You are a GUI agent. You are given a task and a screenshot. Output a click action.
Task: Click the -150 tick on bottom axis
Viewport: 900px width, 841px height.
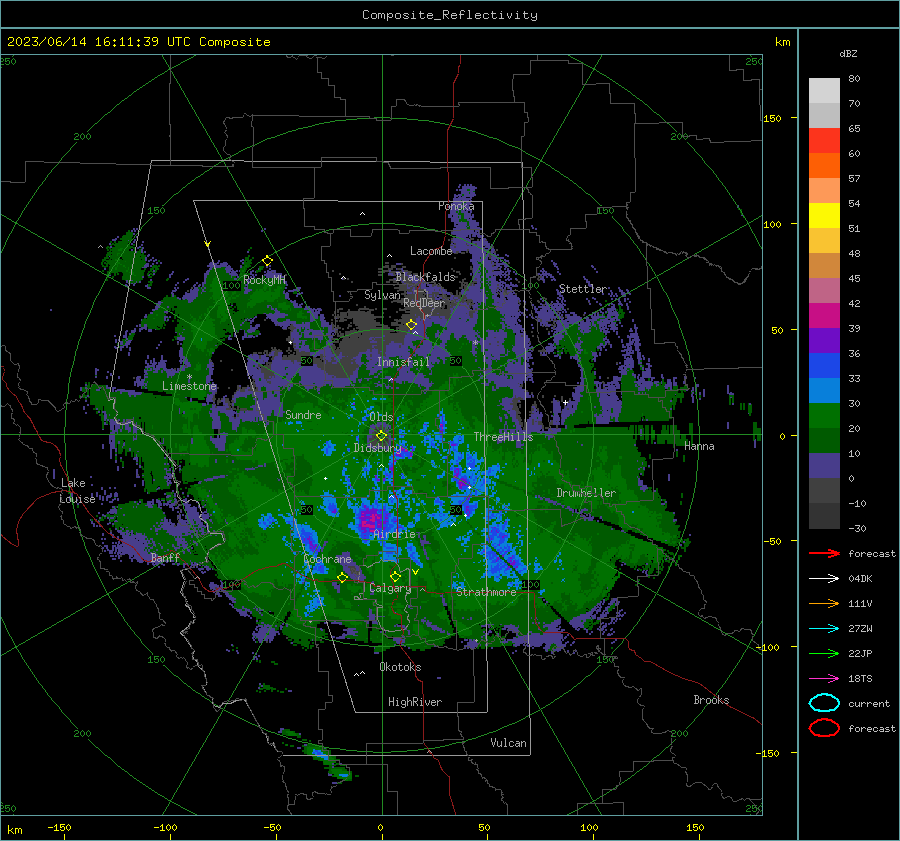(x=59, y=827)
